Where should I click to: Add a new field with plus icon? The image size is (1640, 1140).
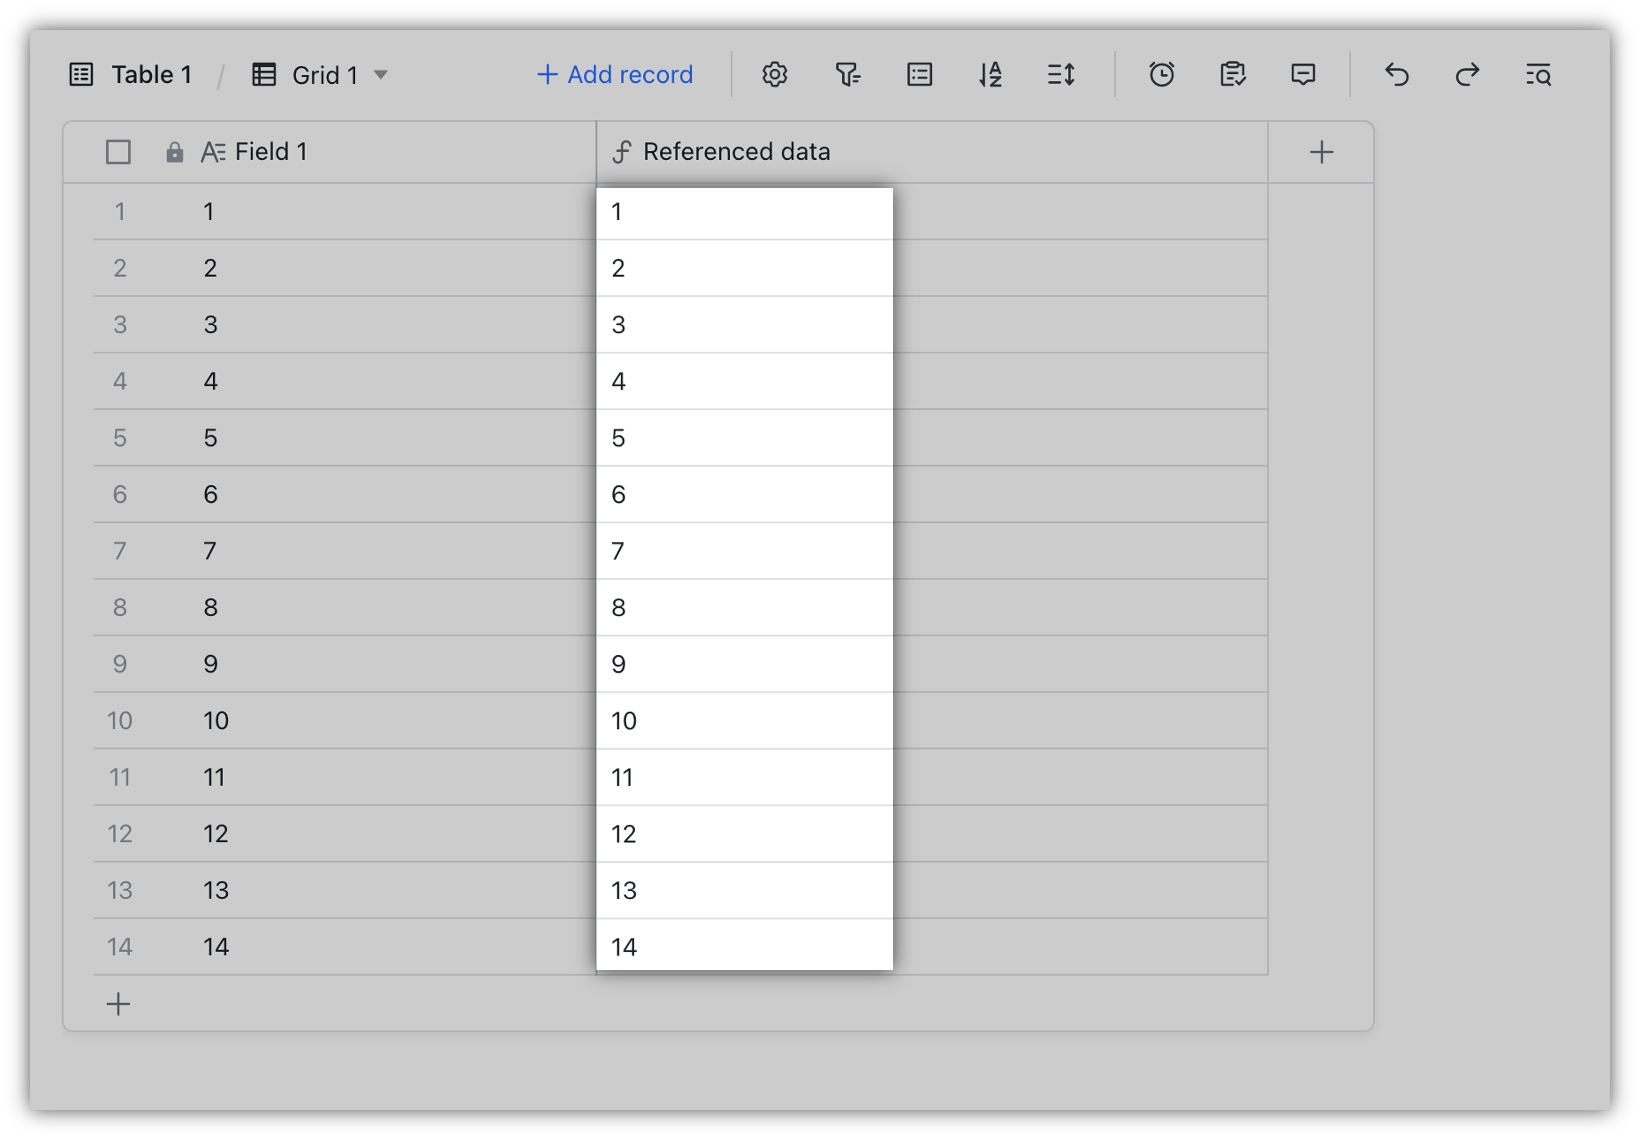1321,152
